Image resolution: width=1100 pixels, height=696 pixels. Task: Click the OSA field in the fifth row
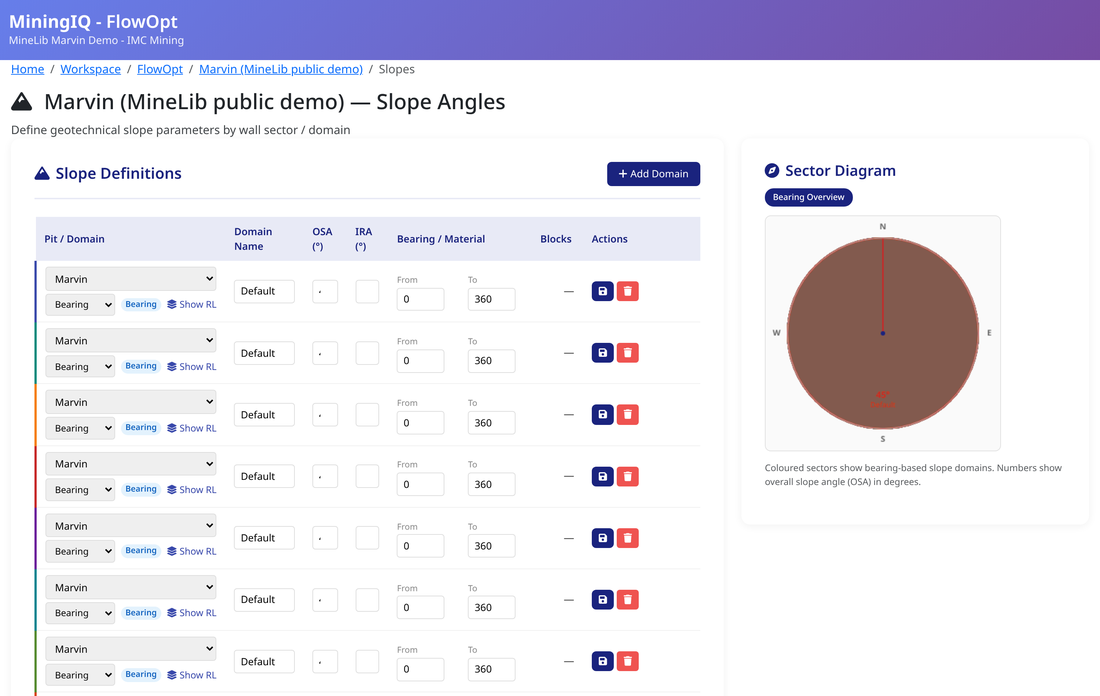(325, 538)
